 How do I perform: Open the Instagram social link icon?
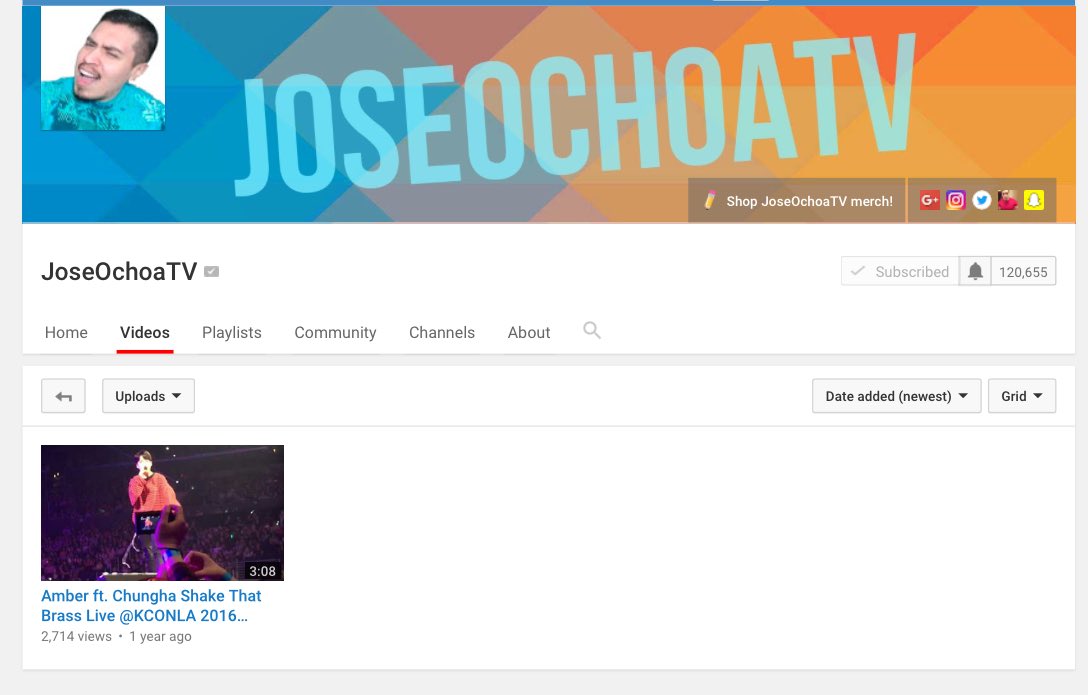click(x=955, y=200)
